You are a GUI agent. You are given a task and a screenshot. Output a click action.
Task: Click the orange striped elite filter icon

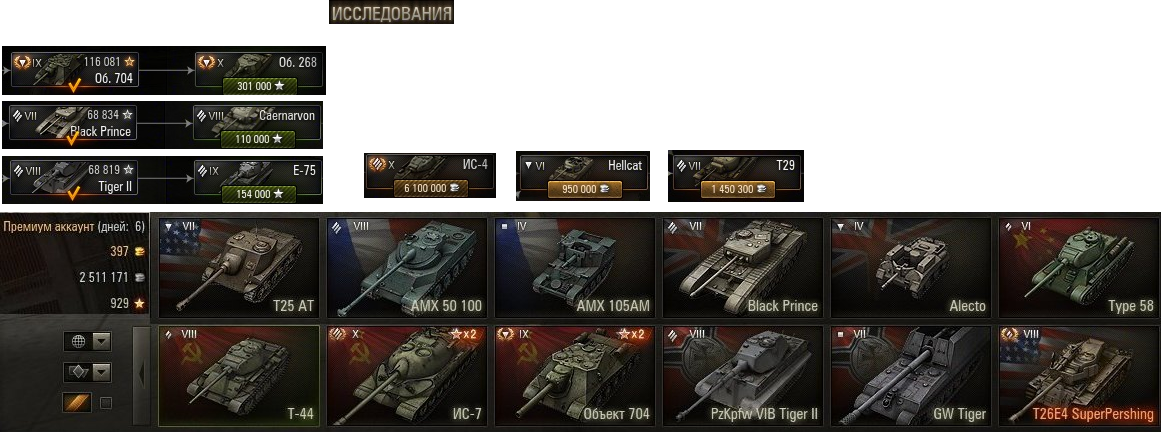(x=78, y=402)
